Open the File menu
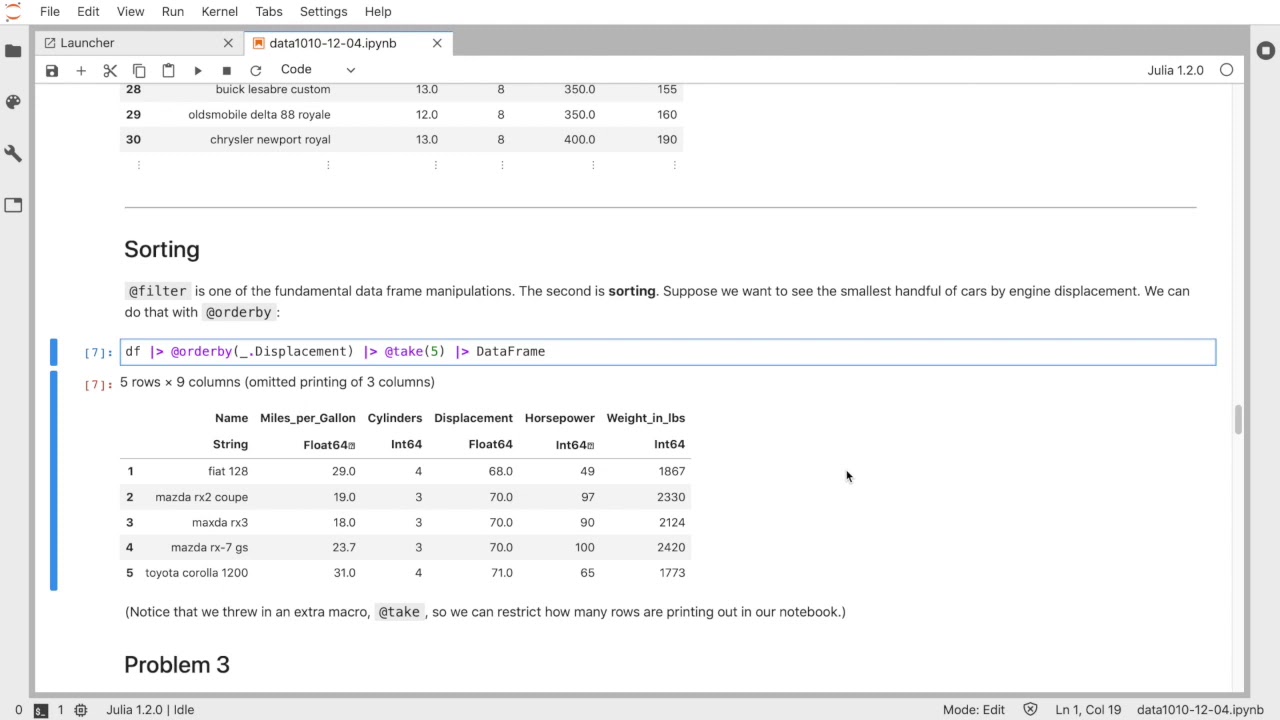Image resolution: width=1280 pixels, height=720 pixels. 50,11
